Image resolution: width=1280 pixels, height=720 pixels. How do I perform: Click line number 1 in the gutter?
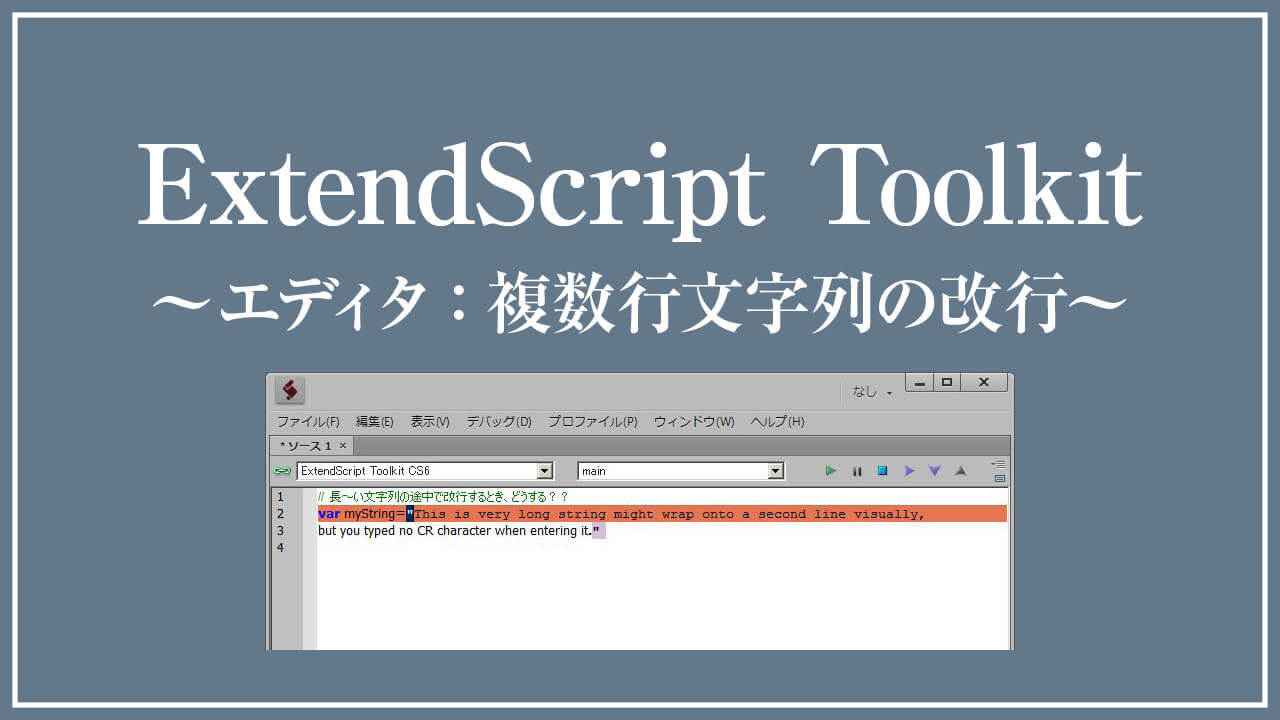click(x=280, y=497)
